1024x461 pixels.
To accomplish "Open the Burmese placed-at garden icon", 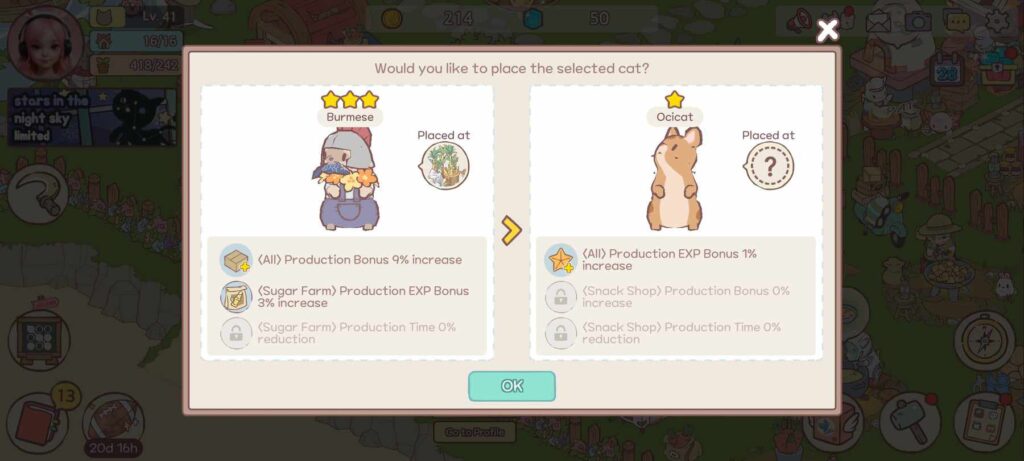I will coord(445,166).
